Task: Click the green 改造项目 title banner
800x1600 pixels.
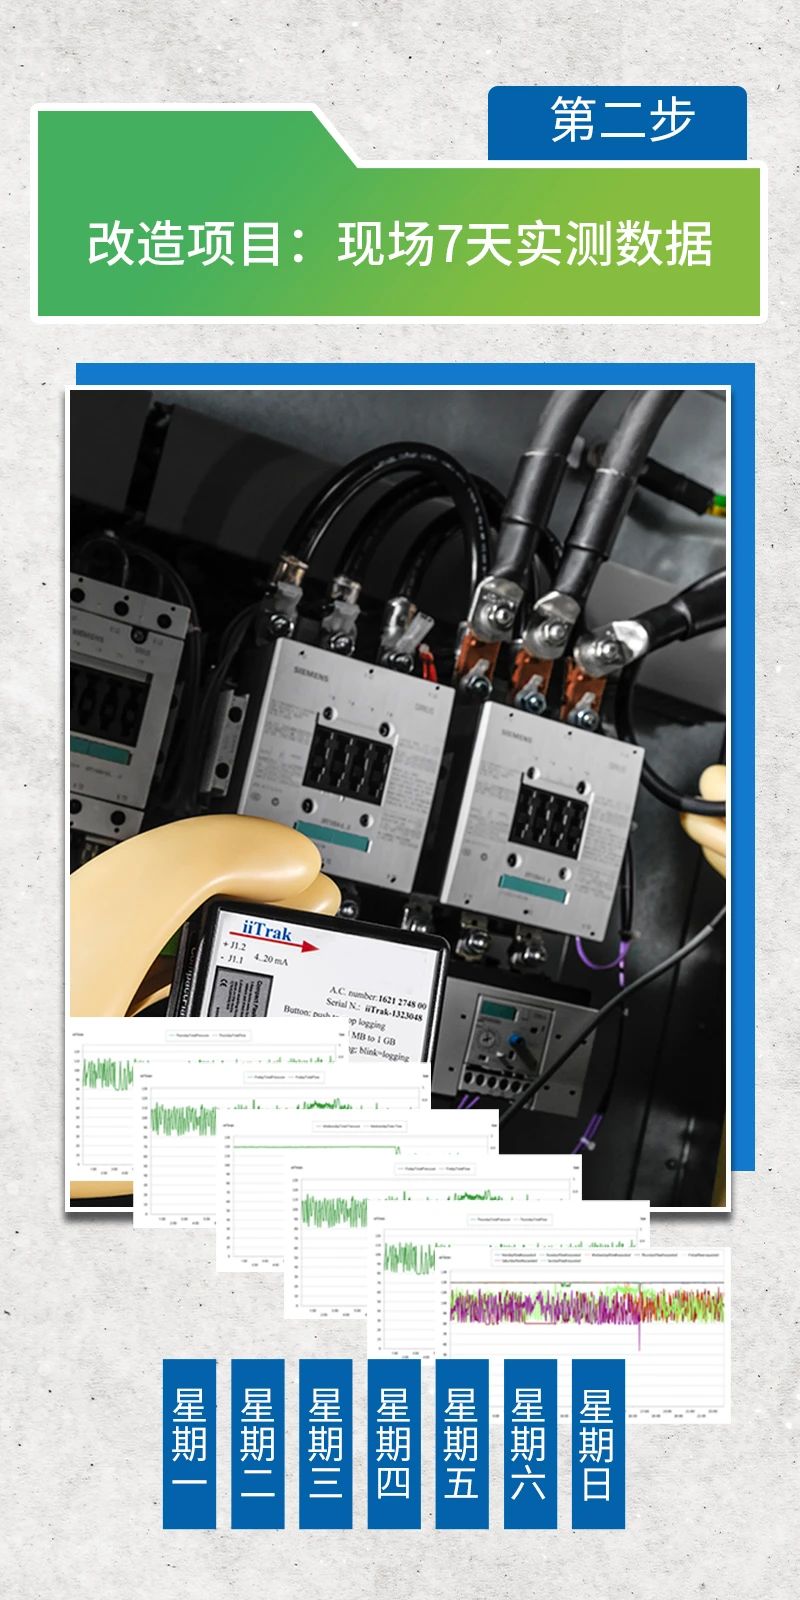Action: pos(400,244)
